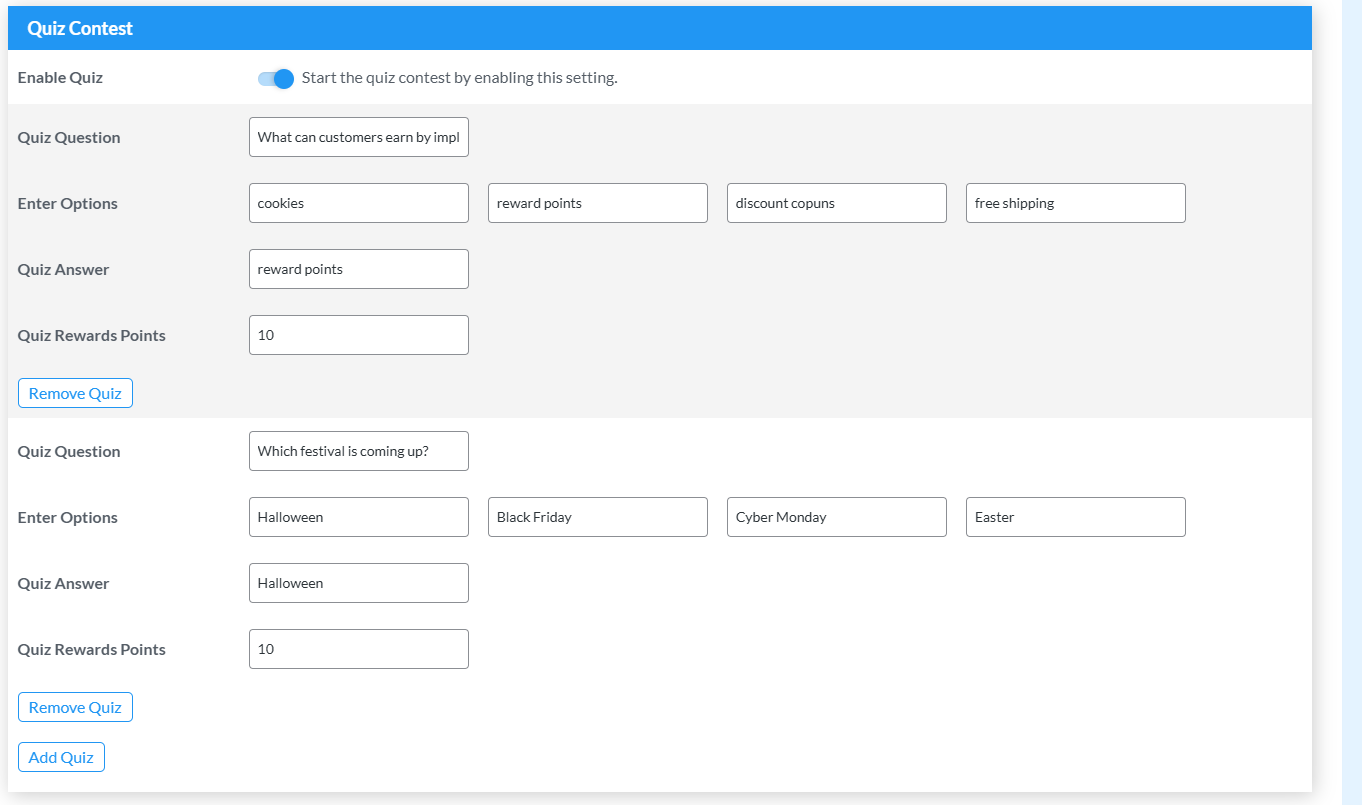The width and height of the screenshot is (1362, 805).
Task: Click the 'reward points' option field
Action: pyautogui.click(x=597, y=203)
